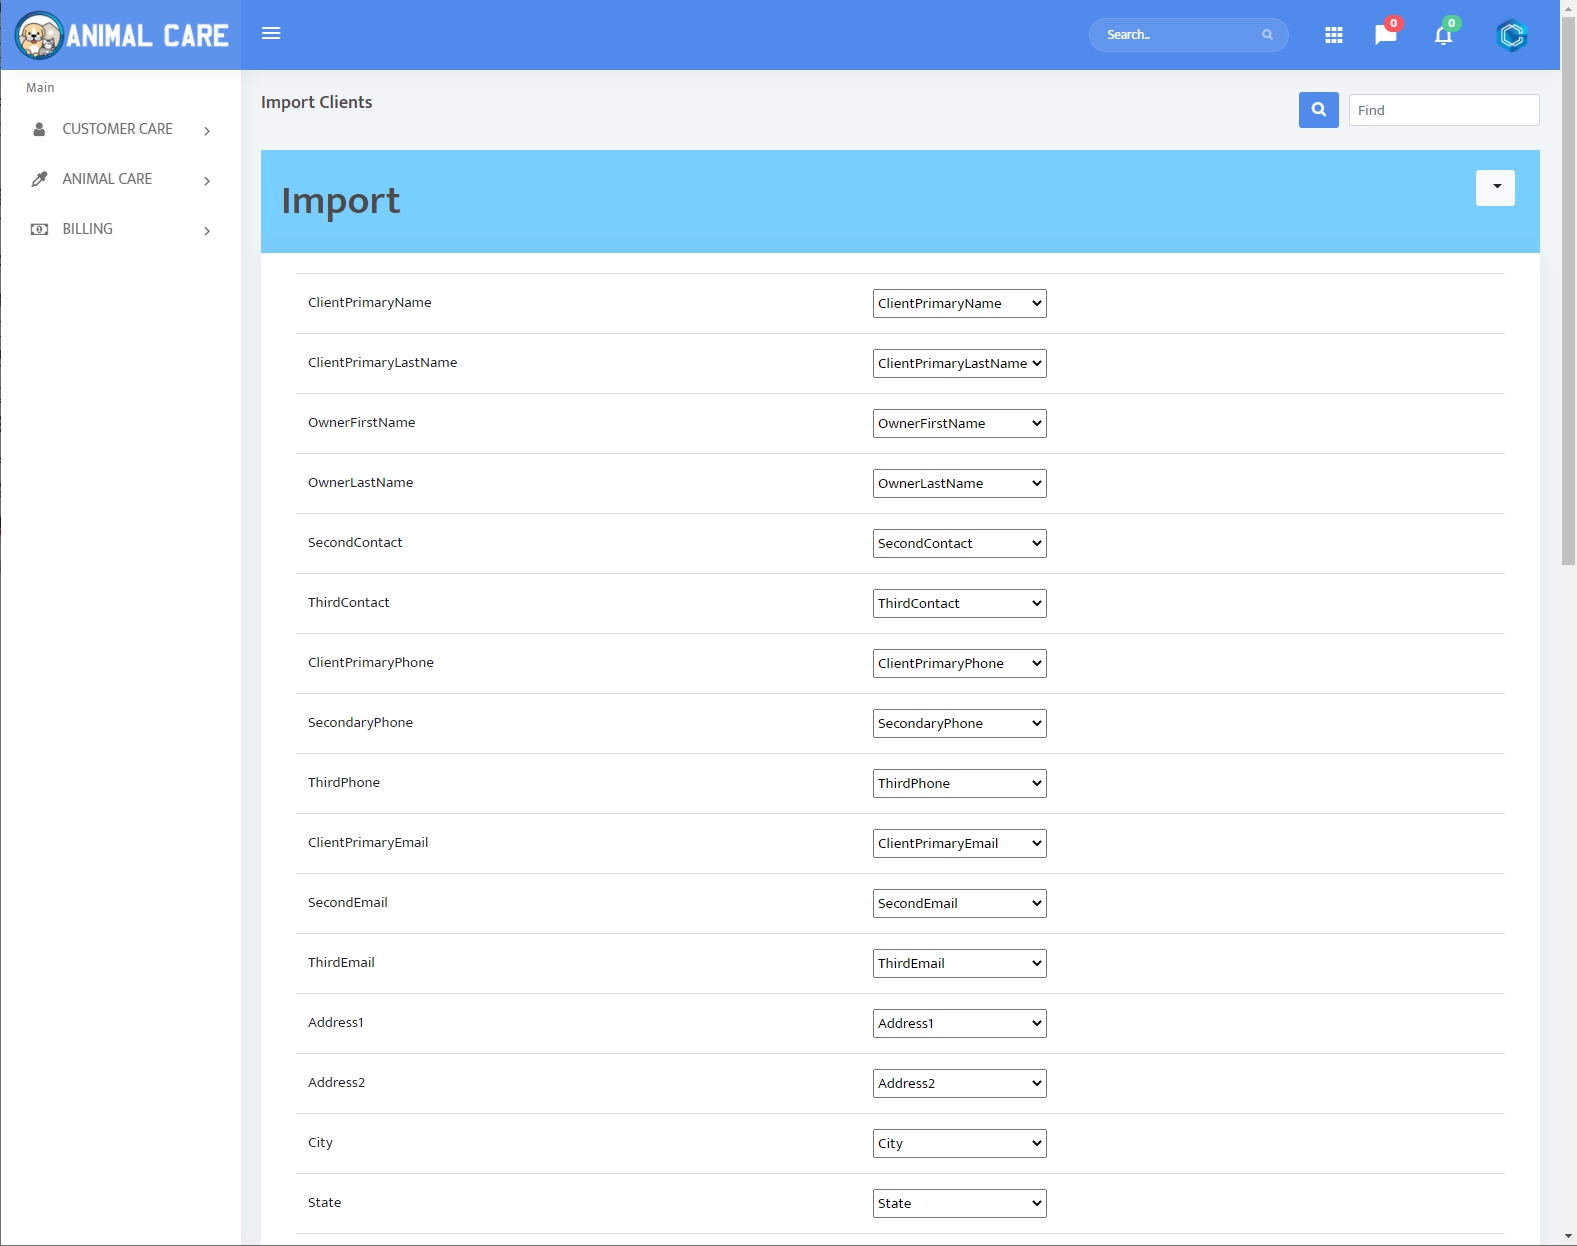This screenshot has width=1577, height=1246.
Task: Open OwnerLastName mapping dropdown
Action: 959,483
